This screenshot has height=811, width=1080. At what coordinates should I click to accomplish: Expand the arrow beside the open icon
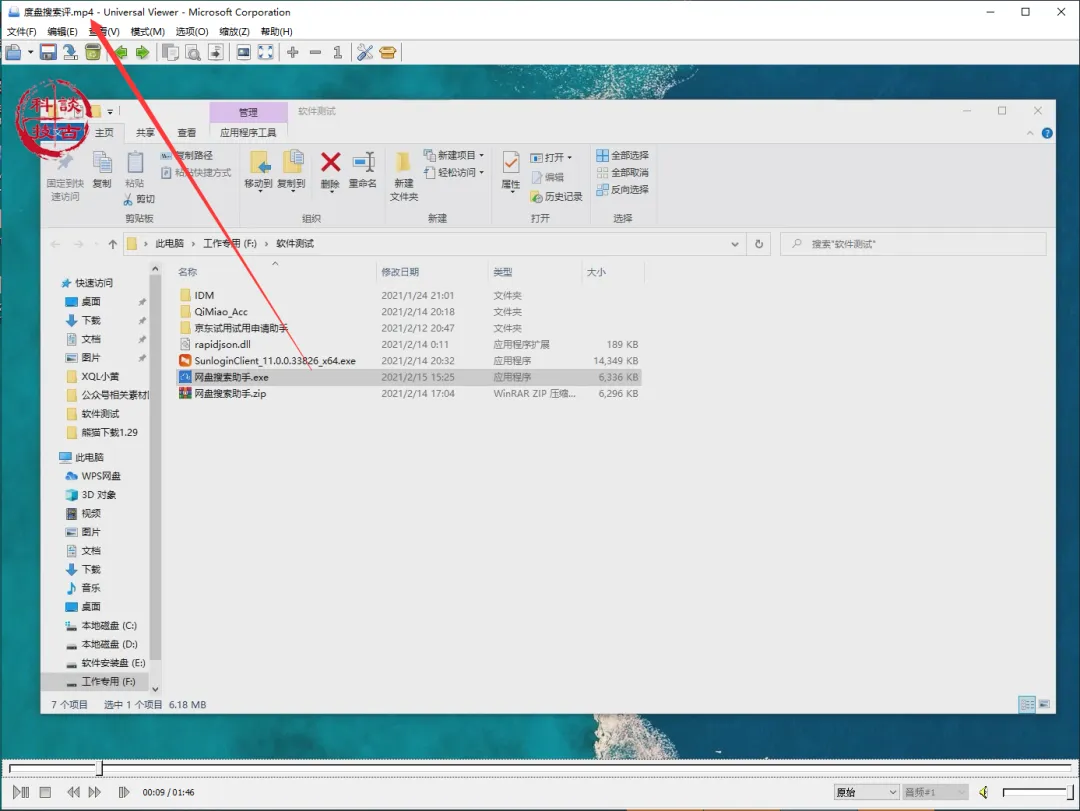[30, 52]
